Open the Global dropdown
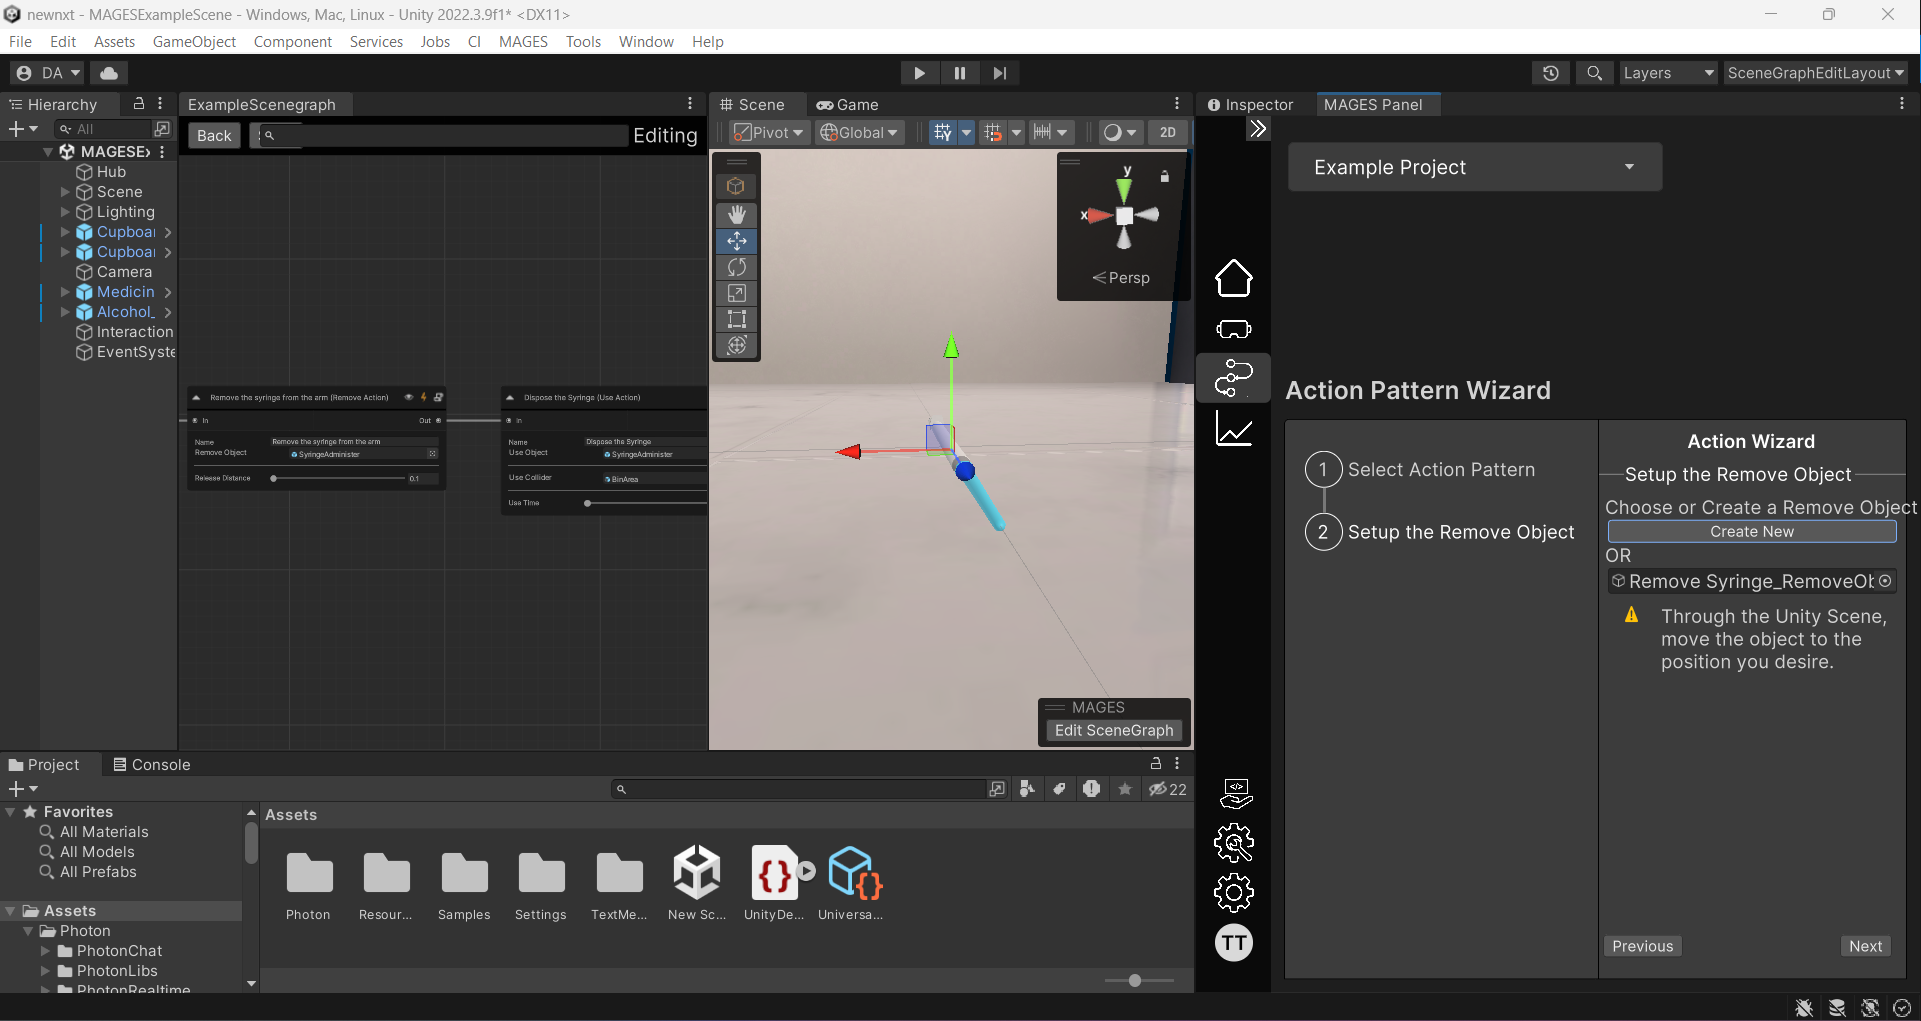The width and height of the screenshot is (1921, 1021). point(859,133)
